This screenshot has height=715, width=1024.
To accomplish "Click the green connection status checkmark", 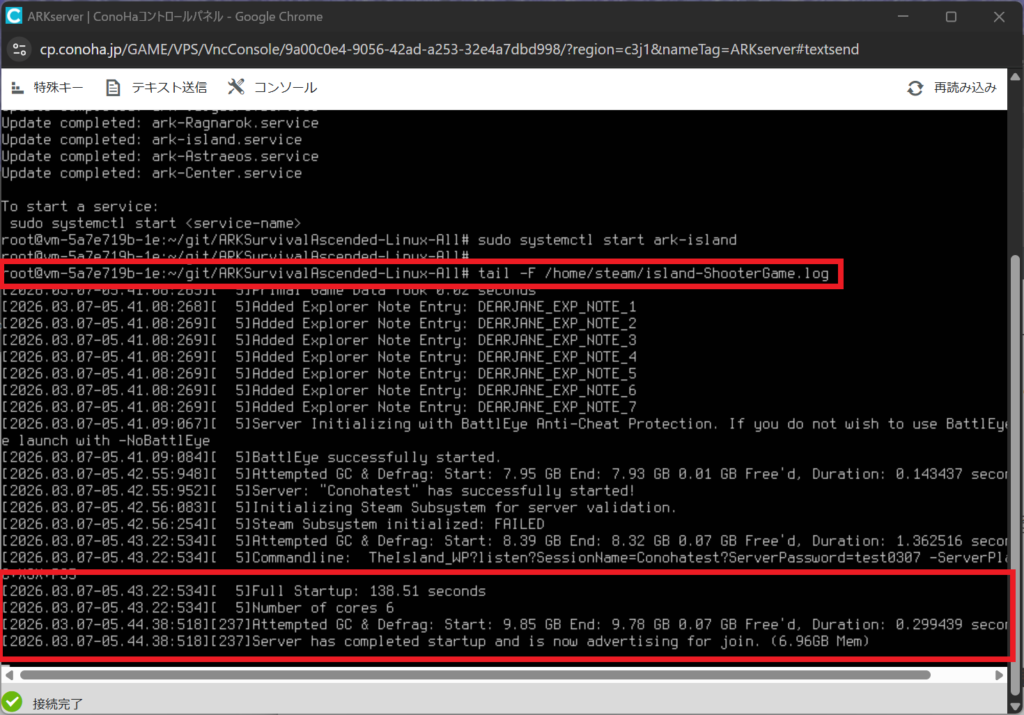I will (13, 702).
